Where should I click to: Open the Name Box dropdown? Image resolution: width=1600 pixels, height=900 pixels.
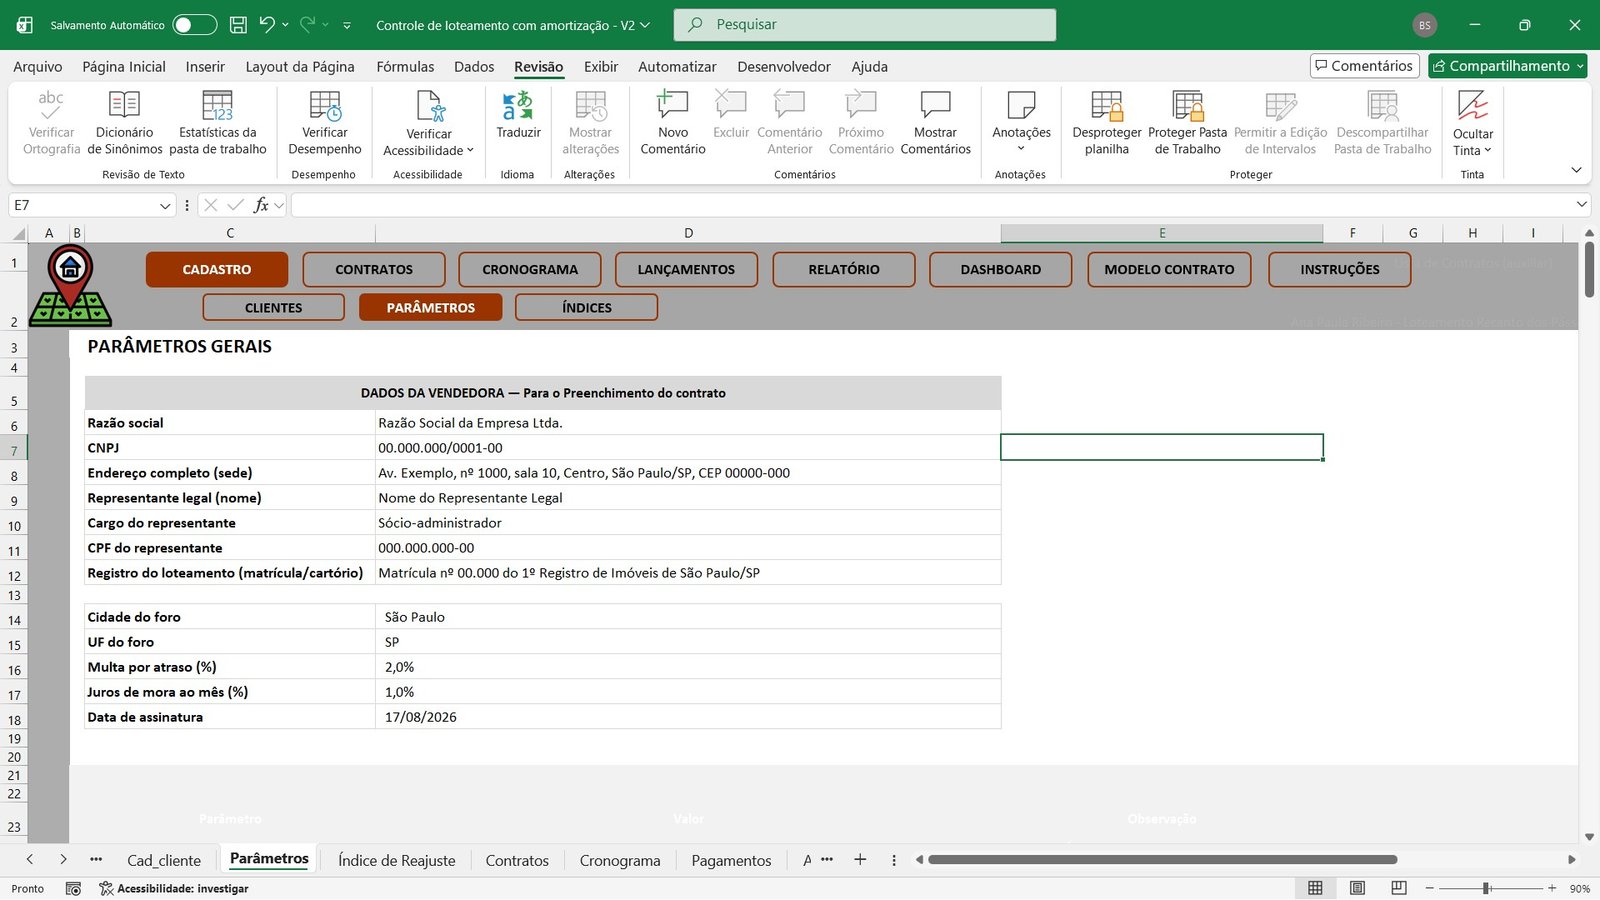pos(165,205)
